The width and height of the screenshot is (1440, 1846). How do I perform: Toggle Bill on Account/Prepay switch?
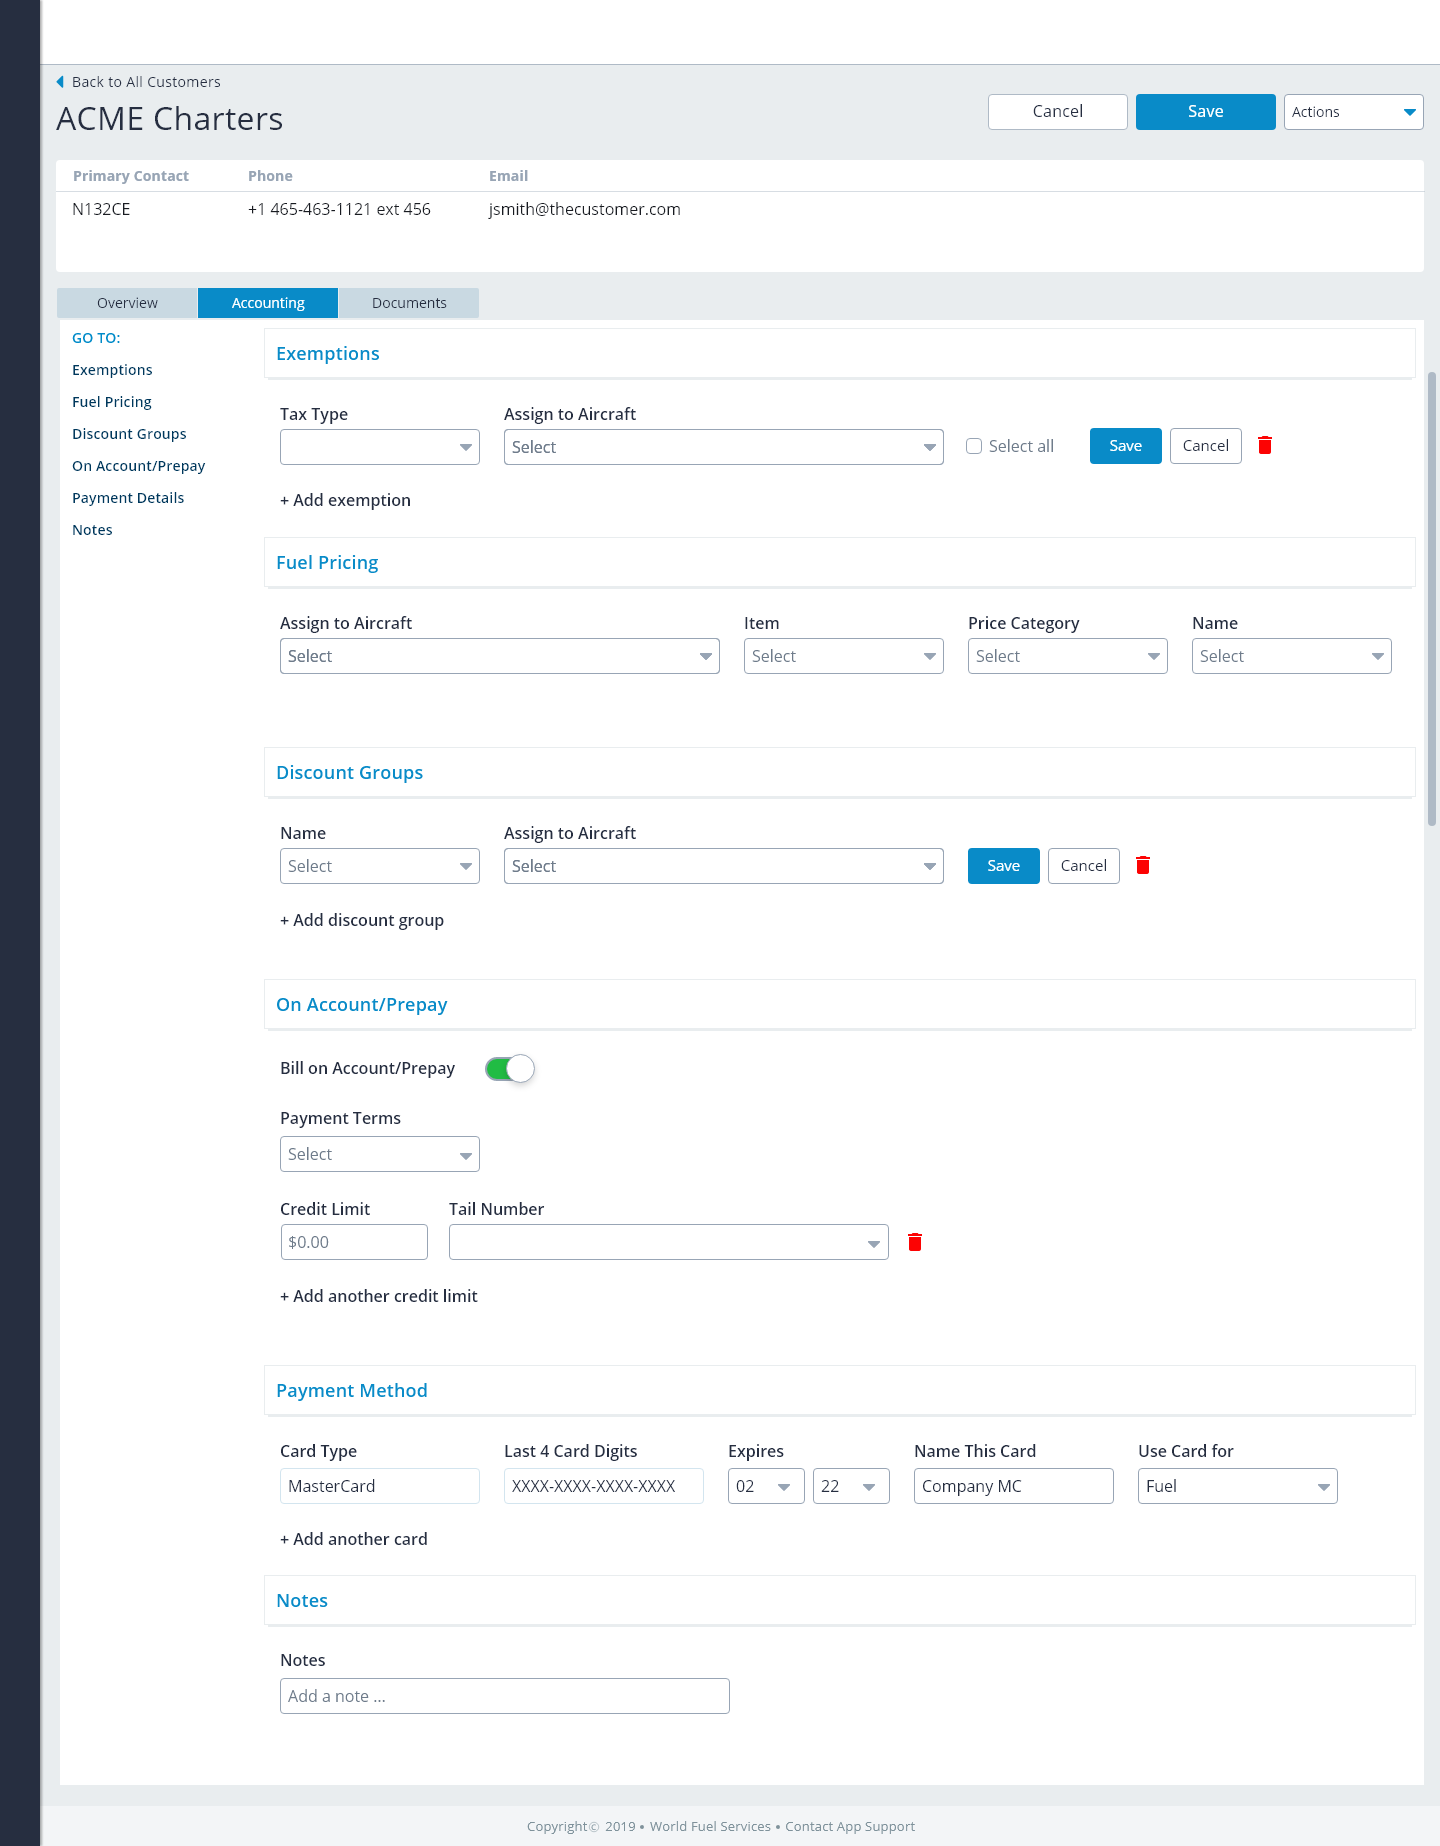(x=510, y=1069)
